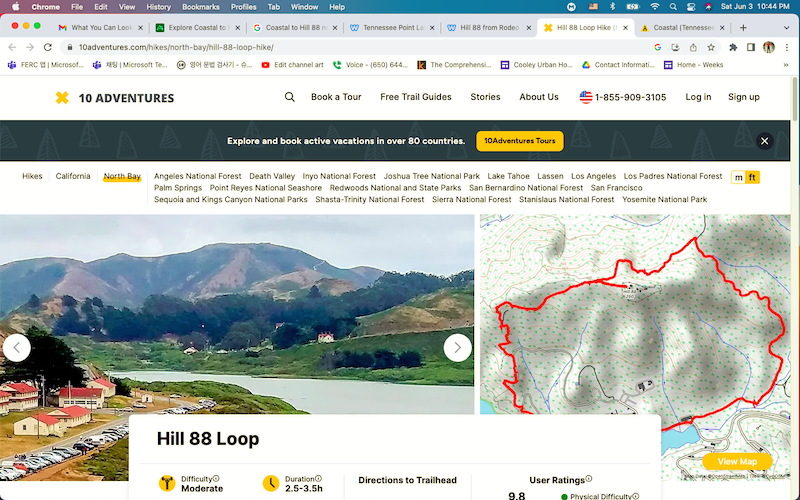Switch units to meters

pyautogui.click(x=738, y=178)
